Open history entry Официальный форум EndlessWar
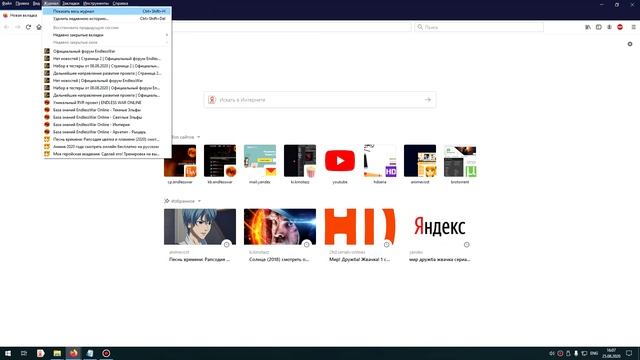 (107, 51)
